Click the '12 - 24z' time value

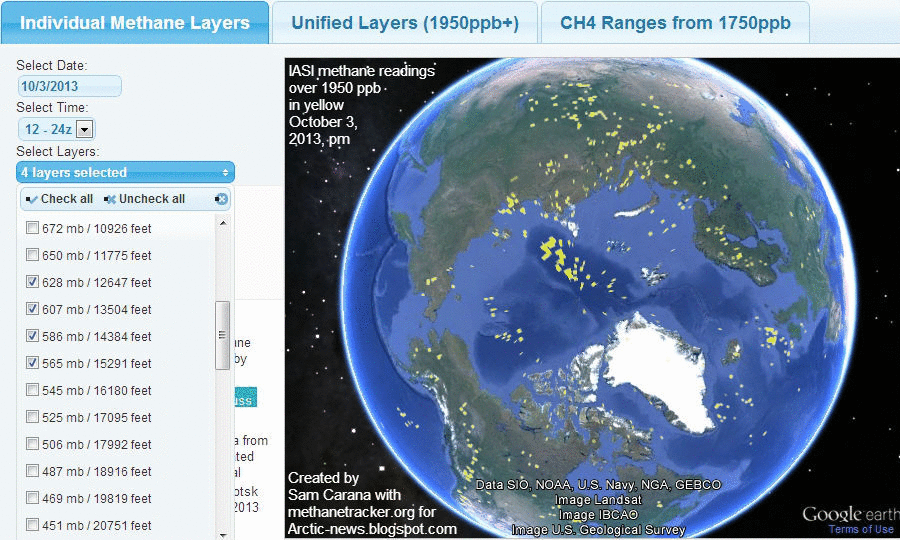(48, 129)
